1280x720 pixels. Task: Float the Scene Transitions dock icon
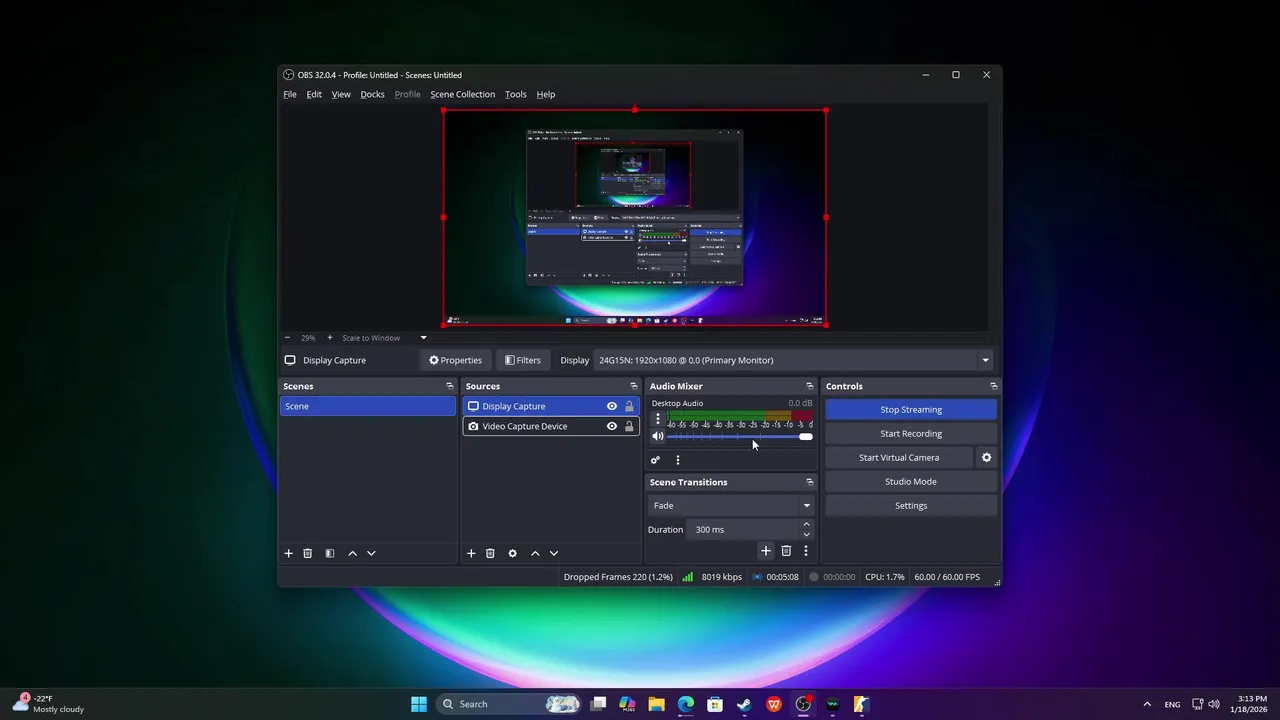[810, 482]
